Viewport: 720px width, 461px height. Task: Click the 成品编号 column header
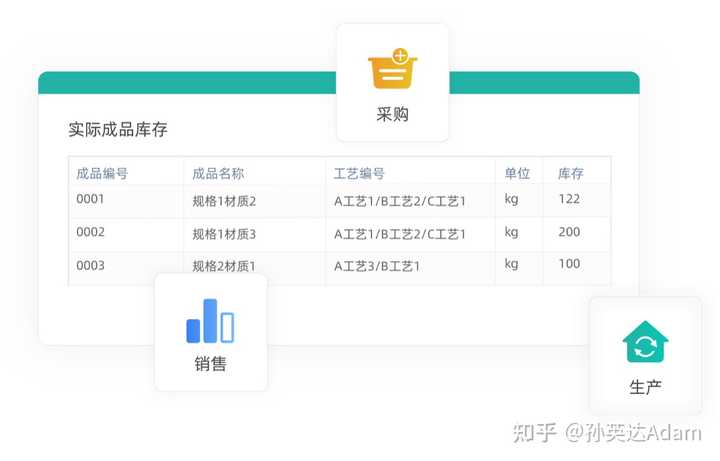point(102,174)
